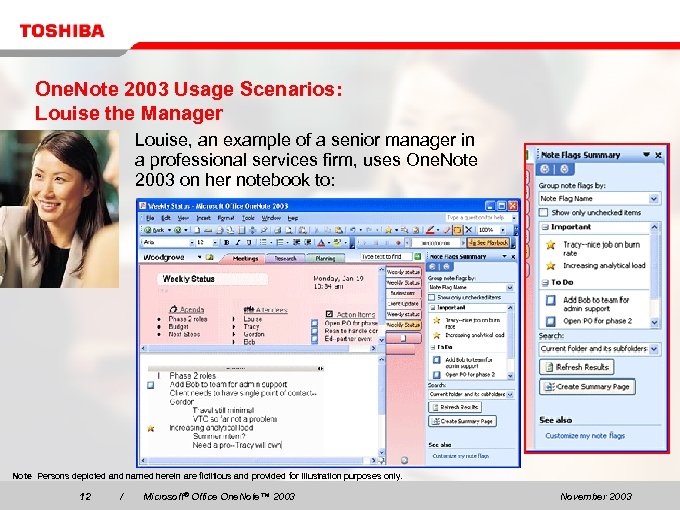Click the highlighted Selection Tool icon
The width and height of the screenshot is (680, 510).
pyautogui.click(x=458, y=230)
